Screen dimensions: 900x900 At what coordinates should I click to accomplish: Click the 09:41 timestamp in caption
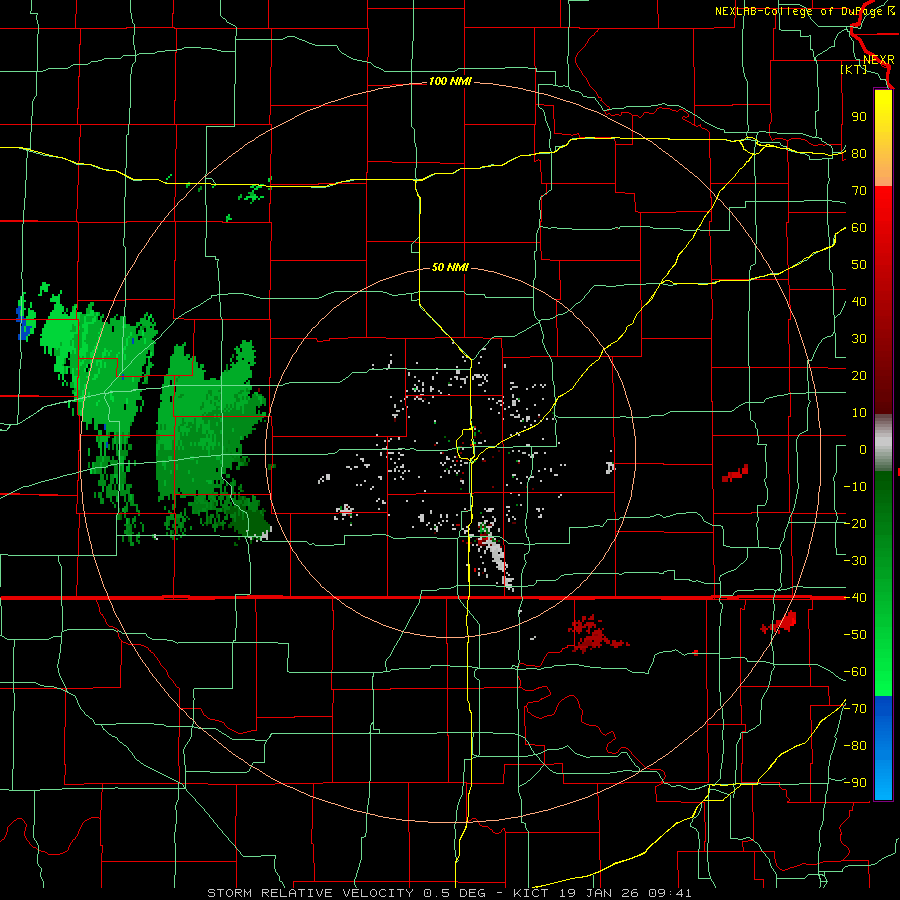coord(670,893)
